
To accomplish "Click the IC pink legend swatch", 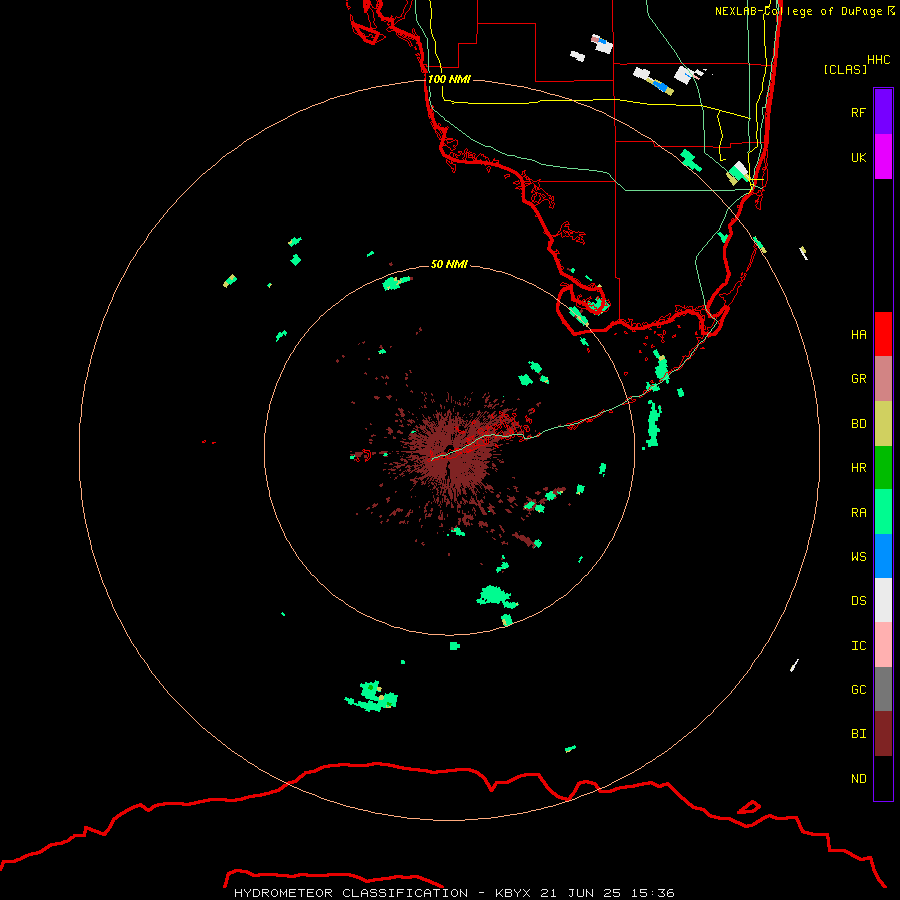I will pos(883,645).
